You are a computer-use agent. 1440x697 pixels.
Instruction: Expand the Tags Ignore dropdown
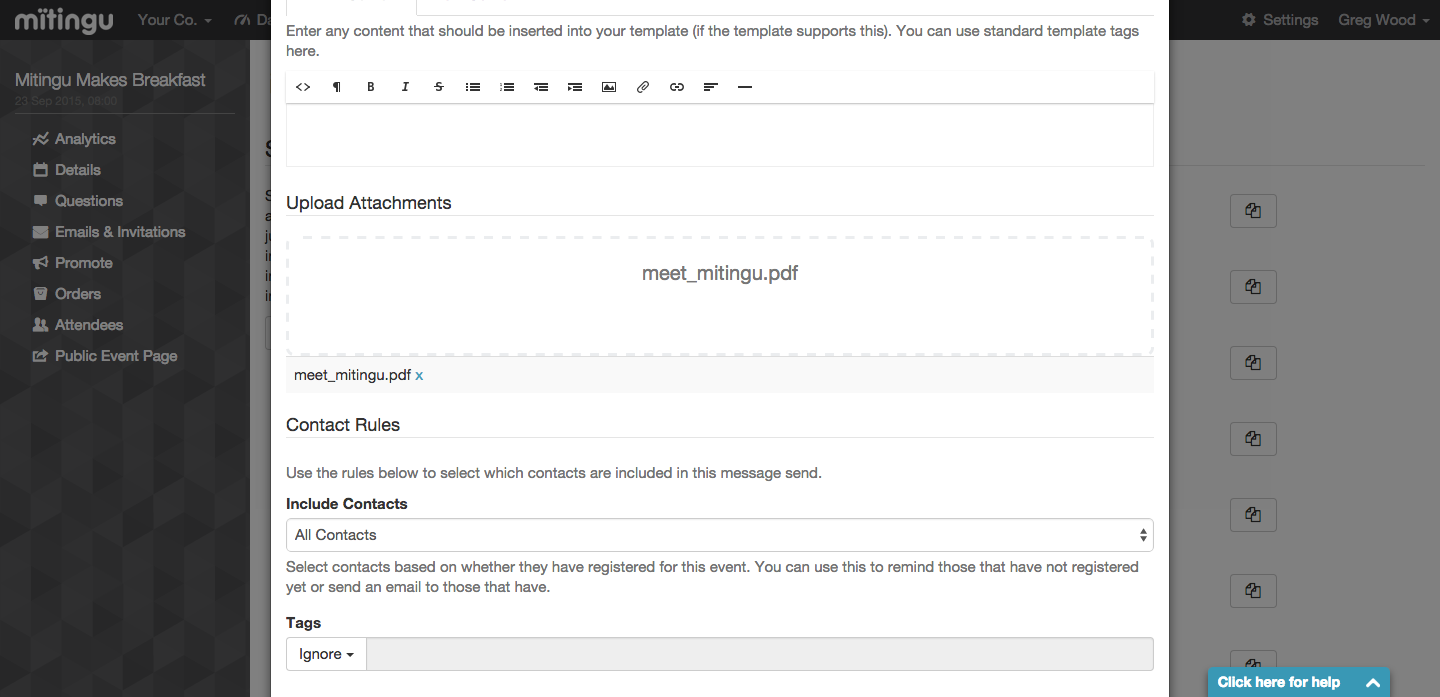327,654
